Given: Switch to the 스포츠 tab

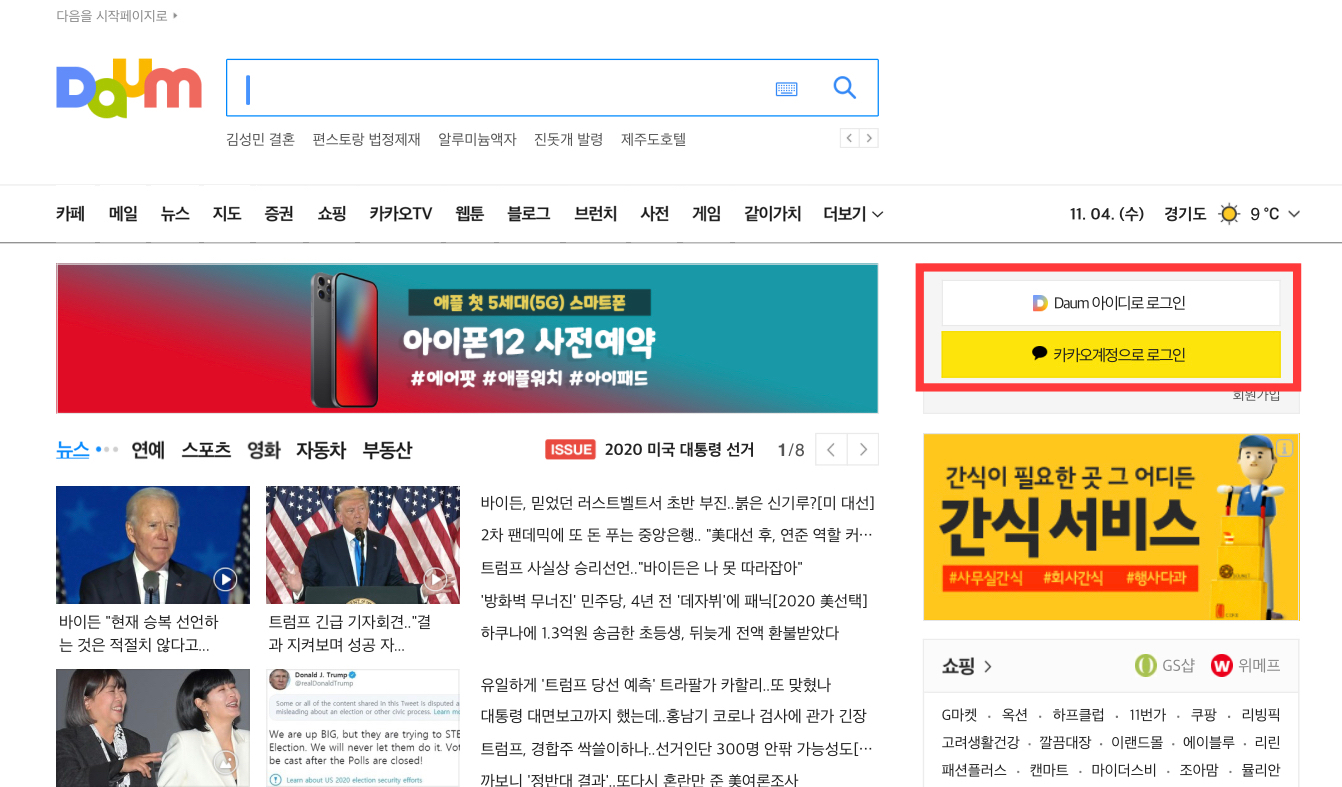Looking at the screenshot, I should (206, 450).
